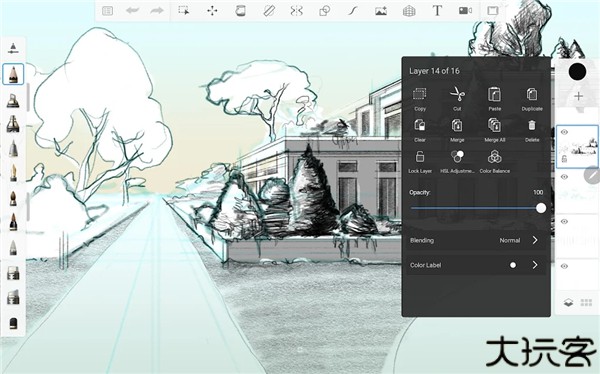
Task: Click the lock icon on the selected layer thumbnail
Action: pos(564,158)
